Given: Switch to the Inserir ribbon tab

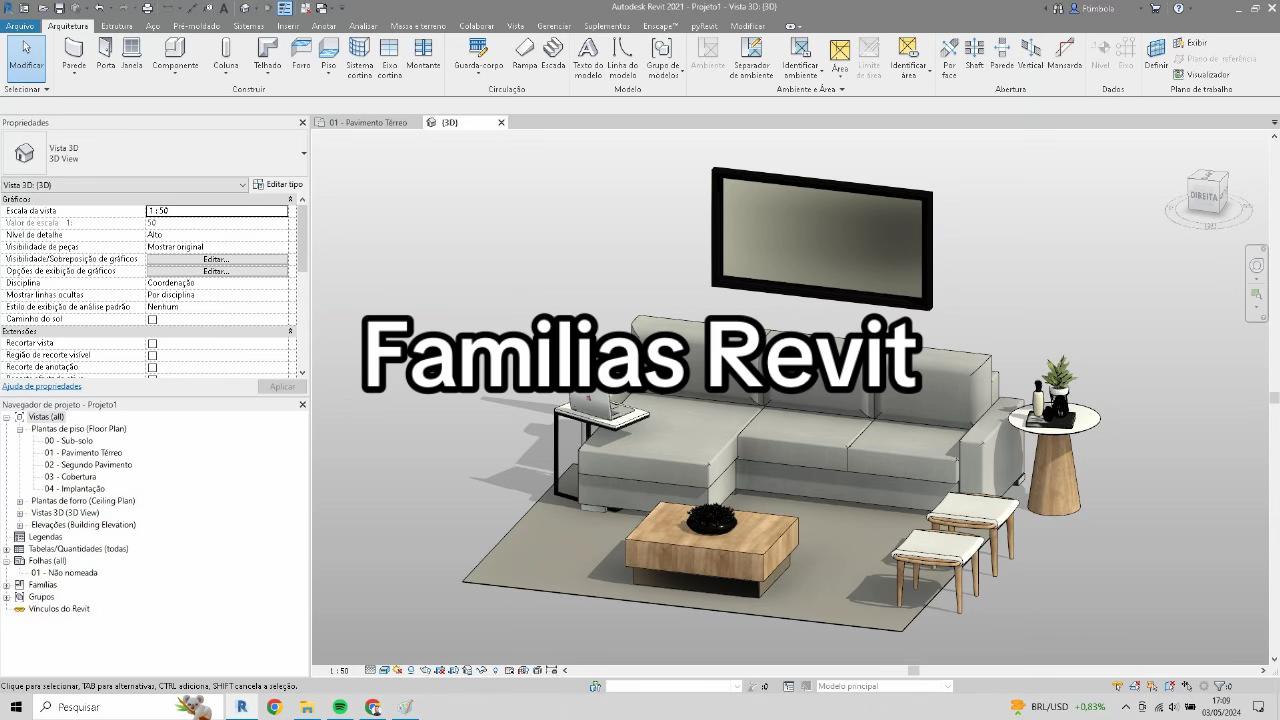Looking at the screenshot, I should pyautogui.click(x=288, y=26).
